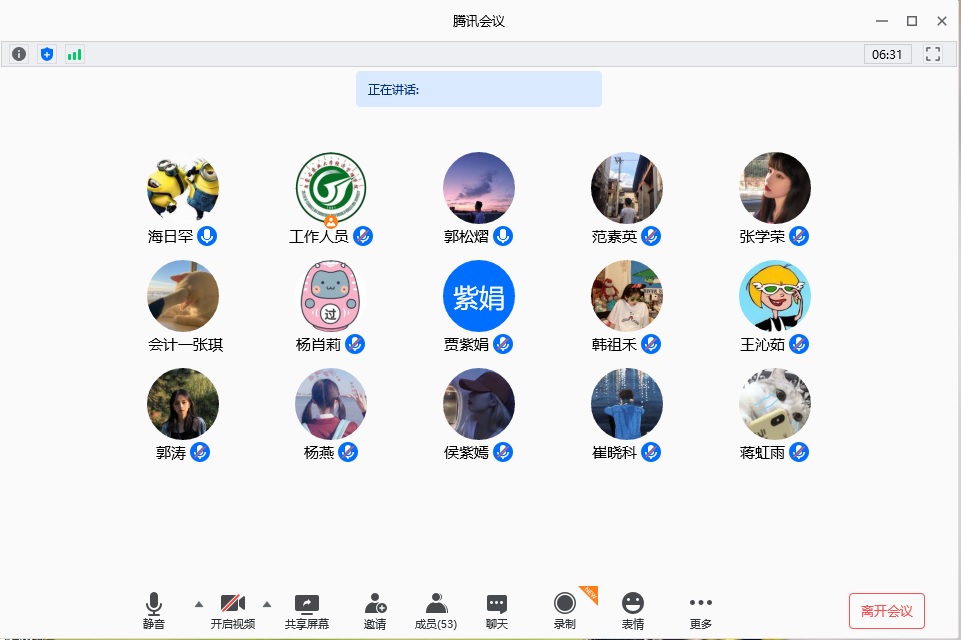Open the blue security shield icon
Screen dimensions: 961x640
pos(47,54)
